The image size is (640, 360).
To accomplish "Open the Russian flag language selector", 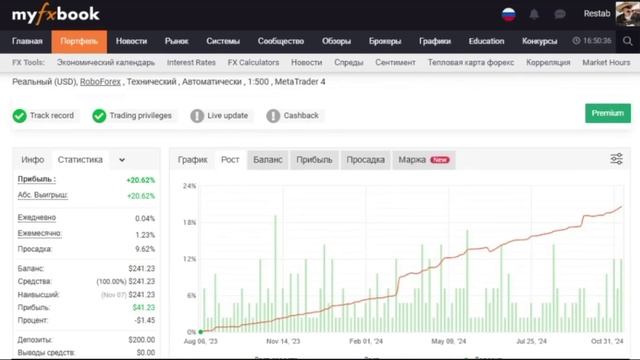I will (x=509, y=14).
